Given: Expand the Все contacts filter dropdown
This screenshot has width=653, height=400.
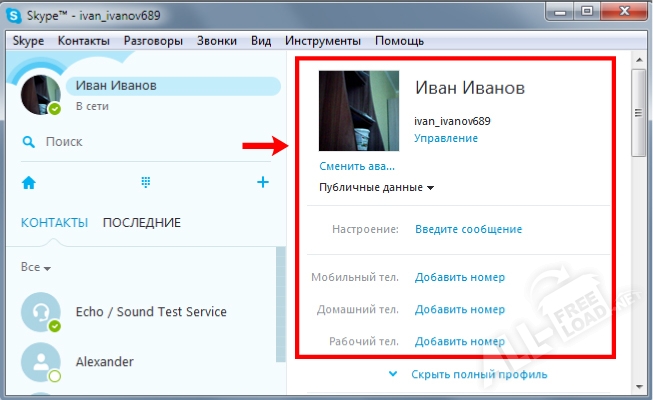Looking at the screenshot, I should [36, 267].
